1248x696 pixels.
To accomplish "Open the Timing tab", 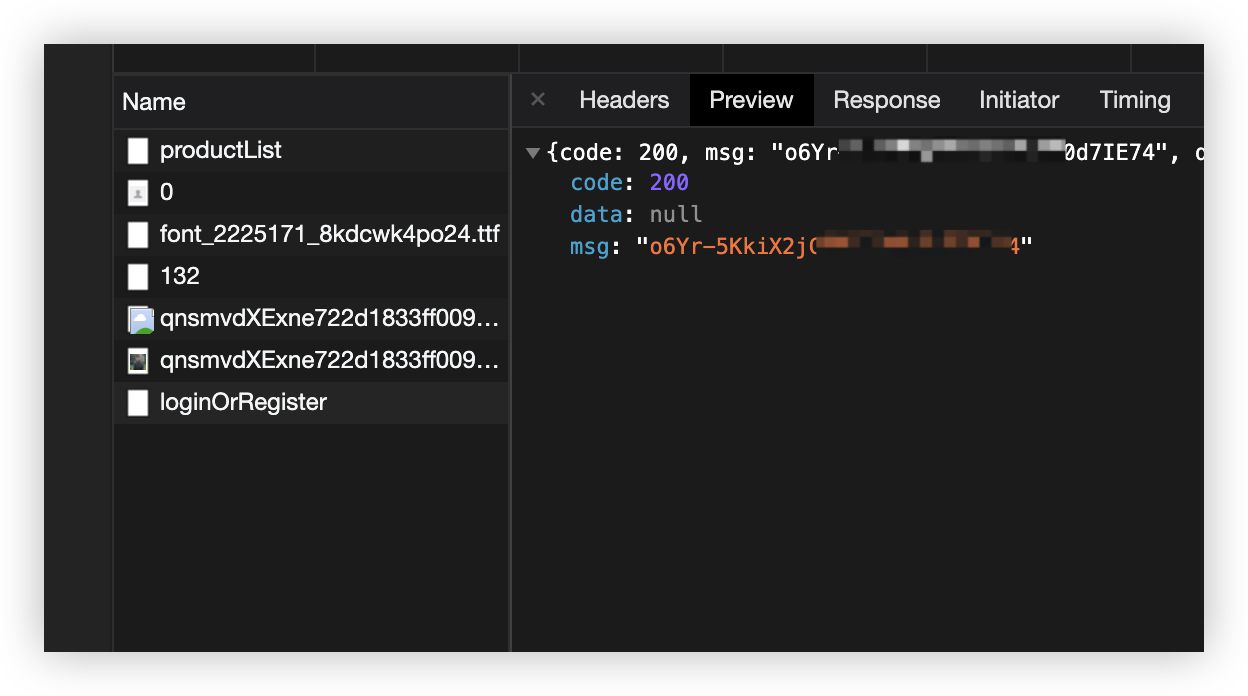I will click(1134, 100).
